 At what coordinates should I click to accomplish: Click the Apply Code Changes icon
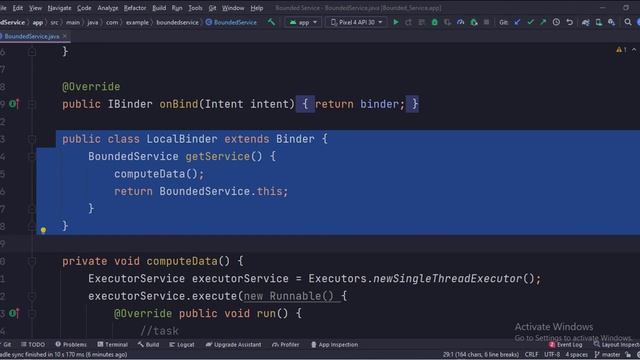coord(422,22)
